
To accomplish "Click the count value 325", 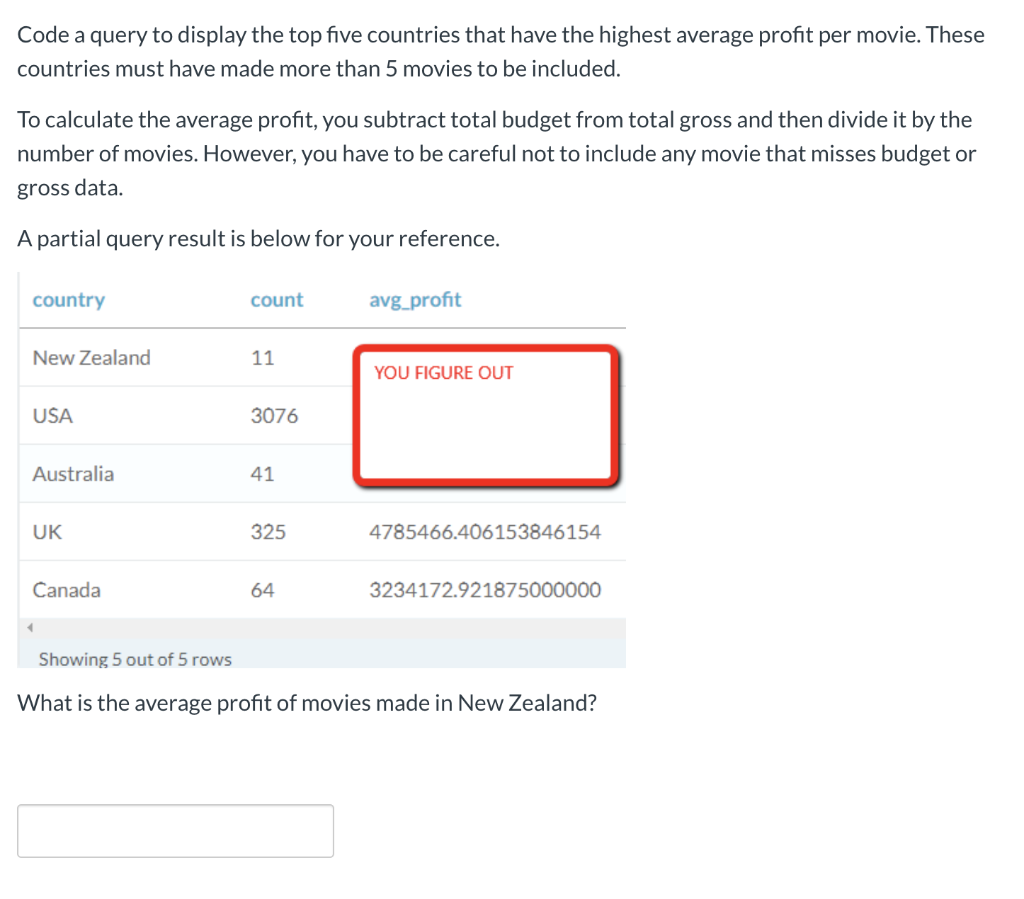I will coord(268,532).
